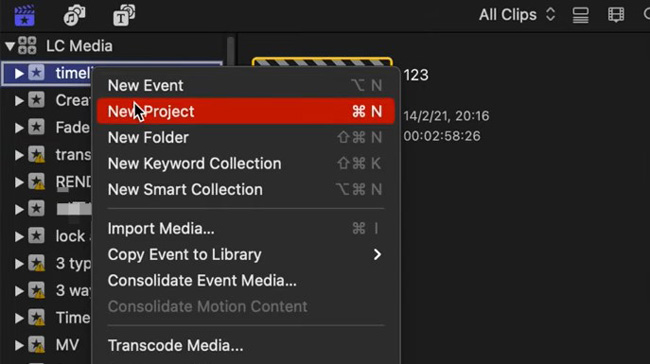Open the All Clips filter dropdown

coord(517,15)
